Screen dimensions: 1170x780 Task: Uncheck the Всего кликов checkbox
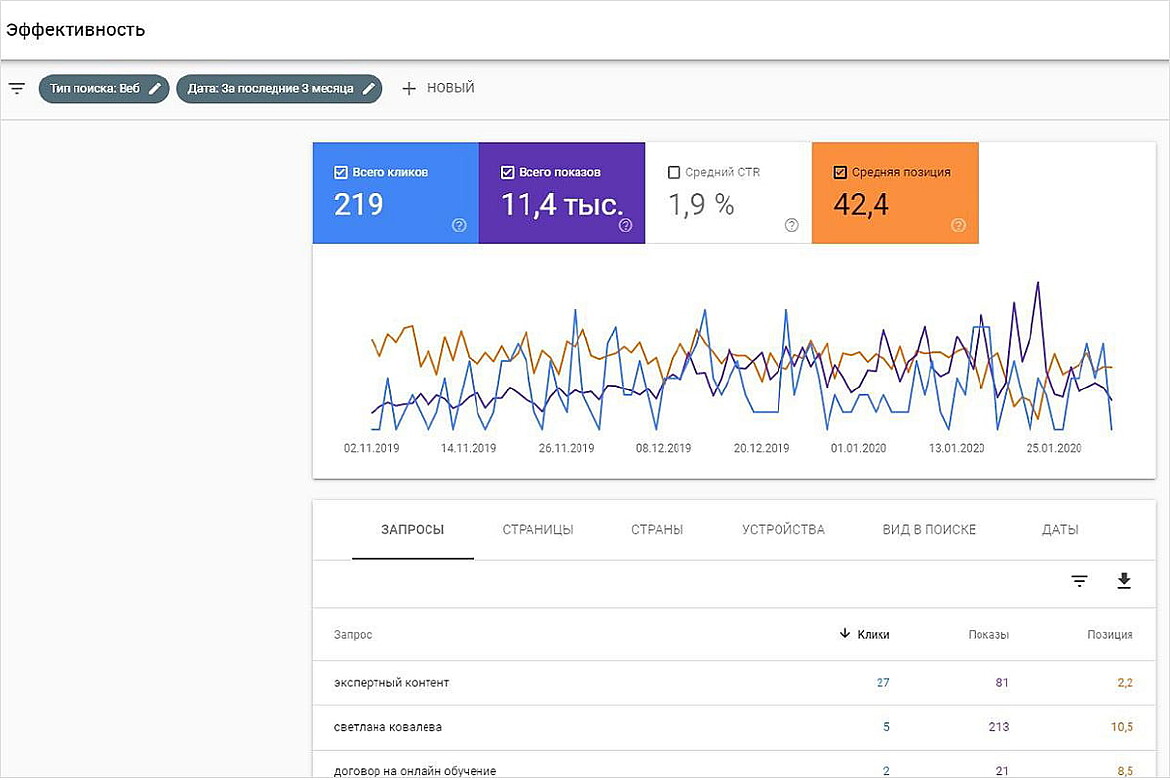coord(341,172)
